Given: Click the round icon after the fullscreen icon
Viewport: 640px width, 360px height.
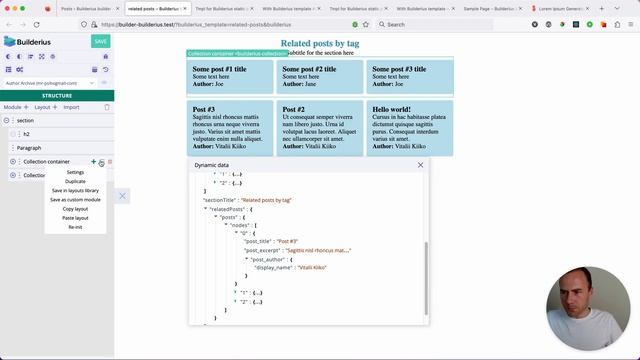Looking at the screenshot, I should pos(53,56).
